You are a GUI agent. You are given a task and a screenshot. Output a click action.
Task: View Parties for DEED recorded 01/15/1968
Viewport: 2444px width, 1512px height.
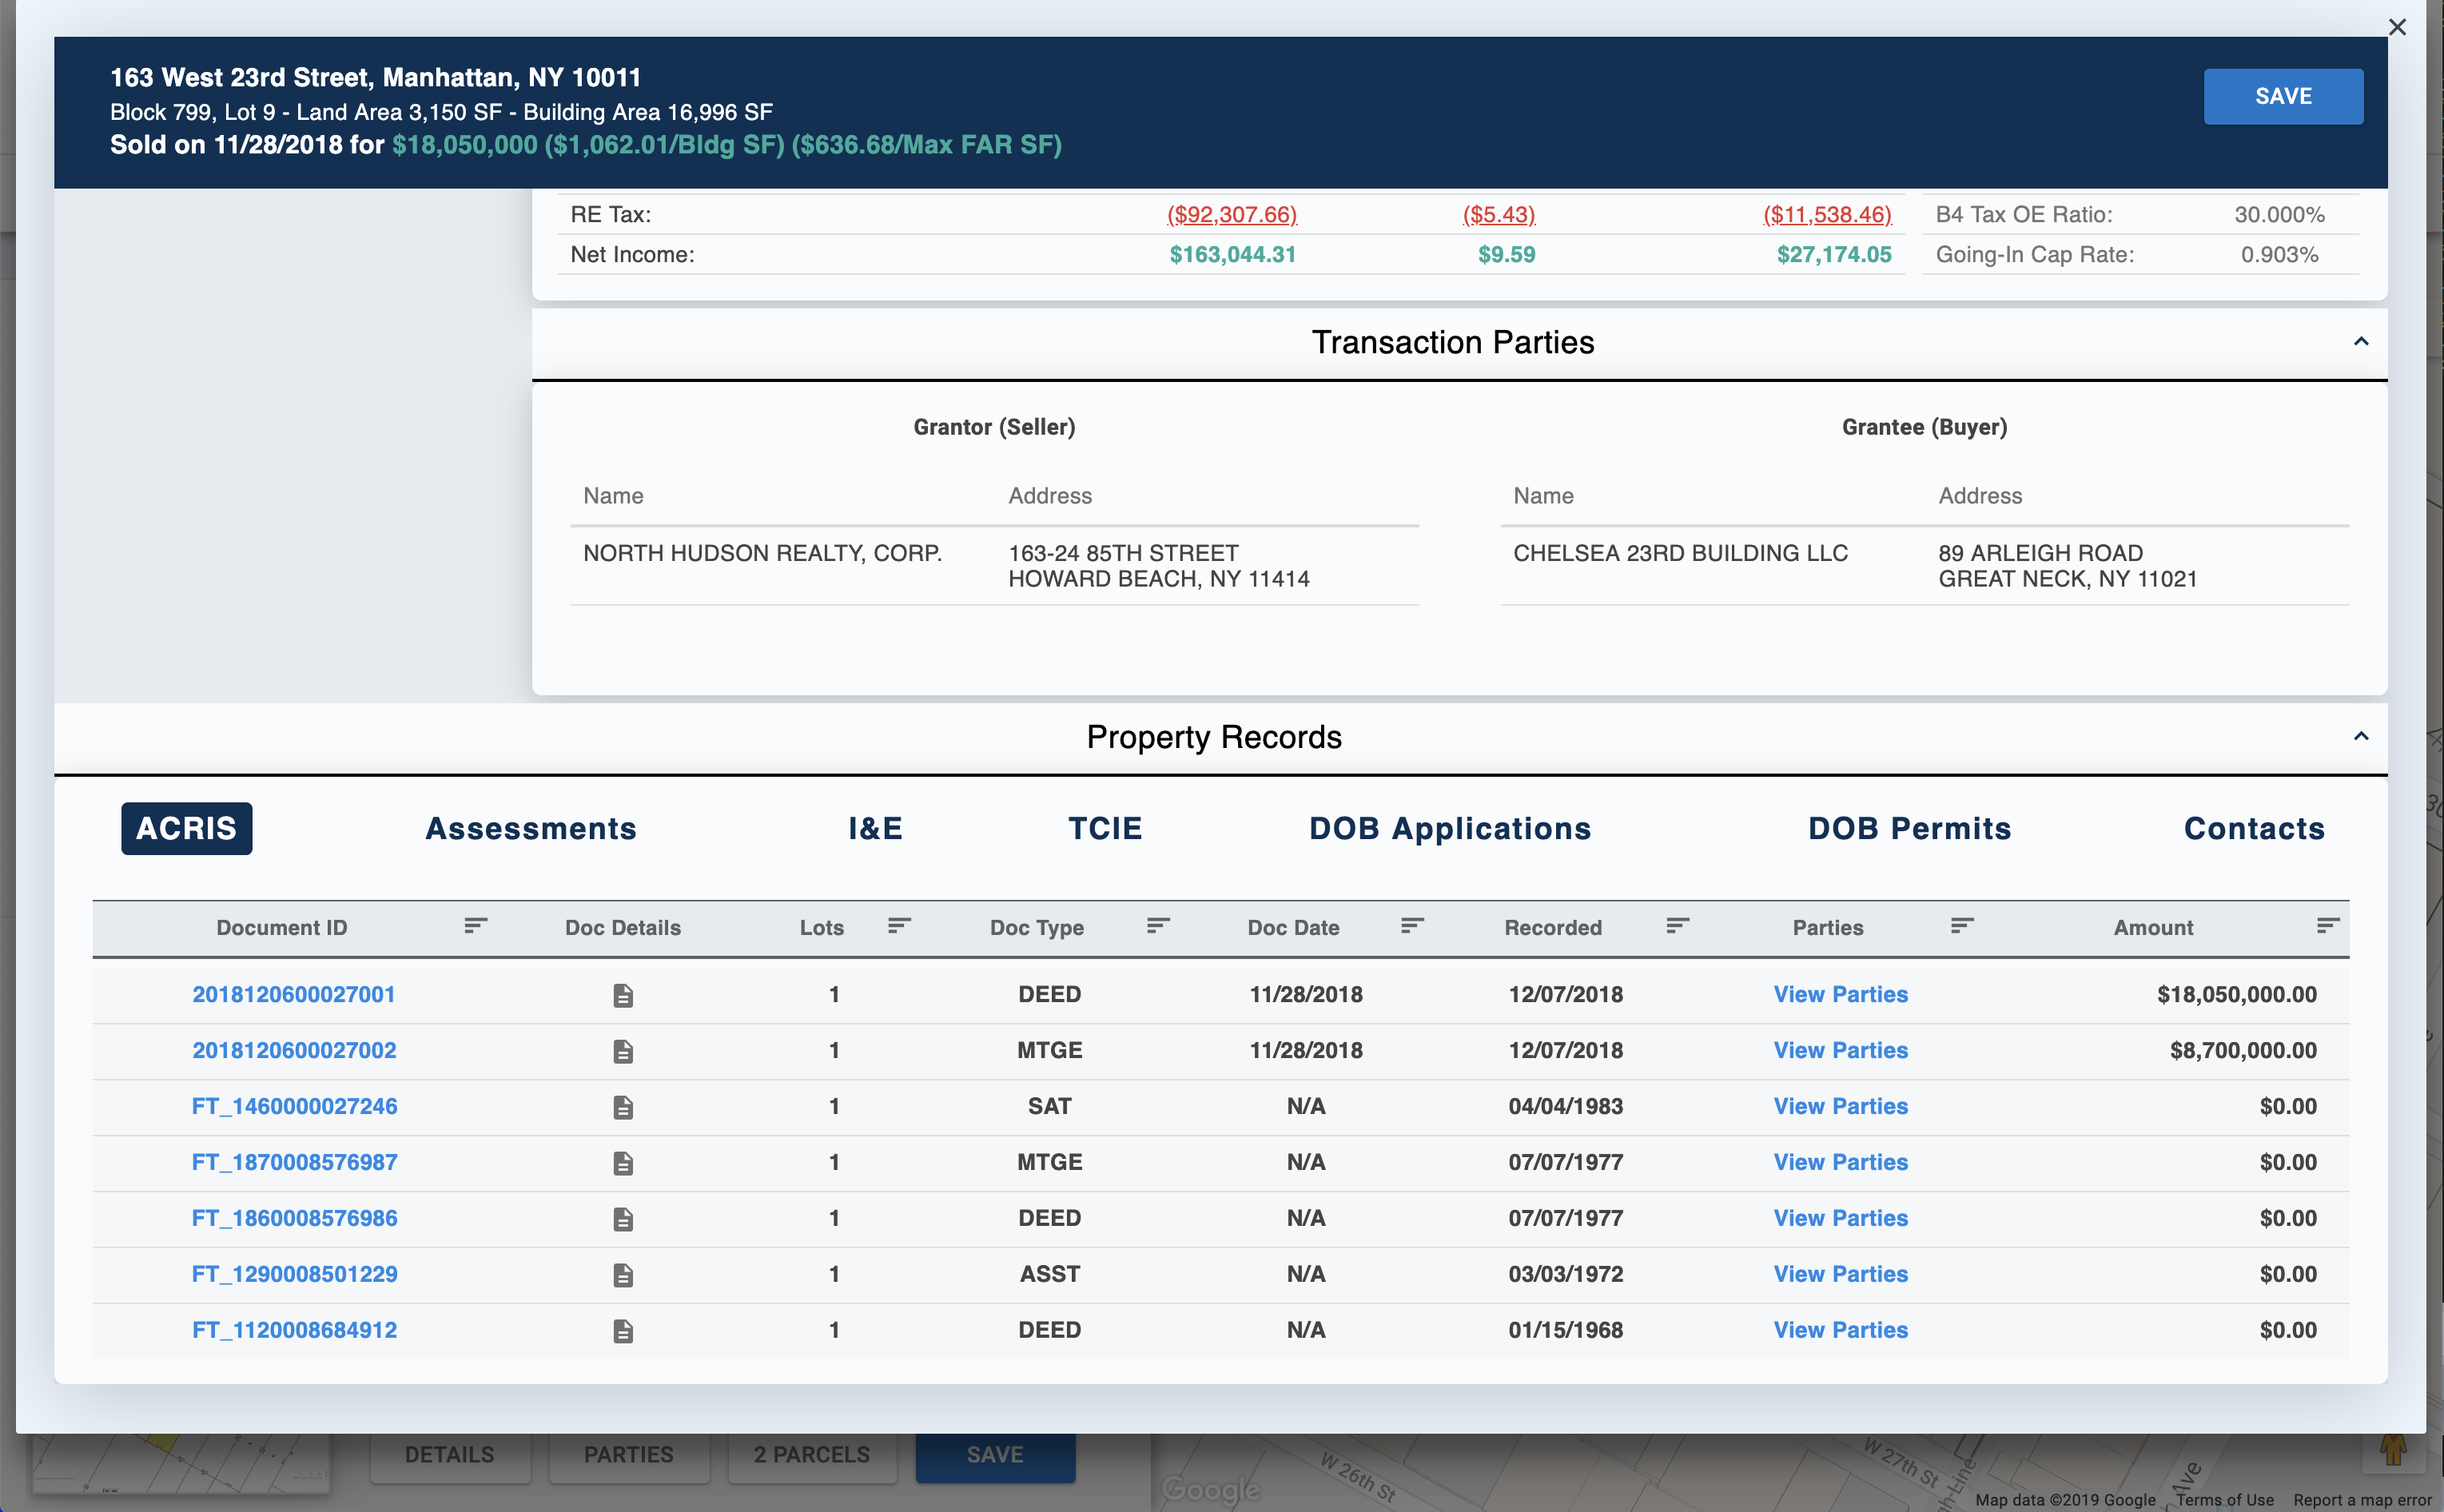click(1840, 1330)
